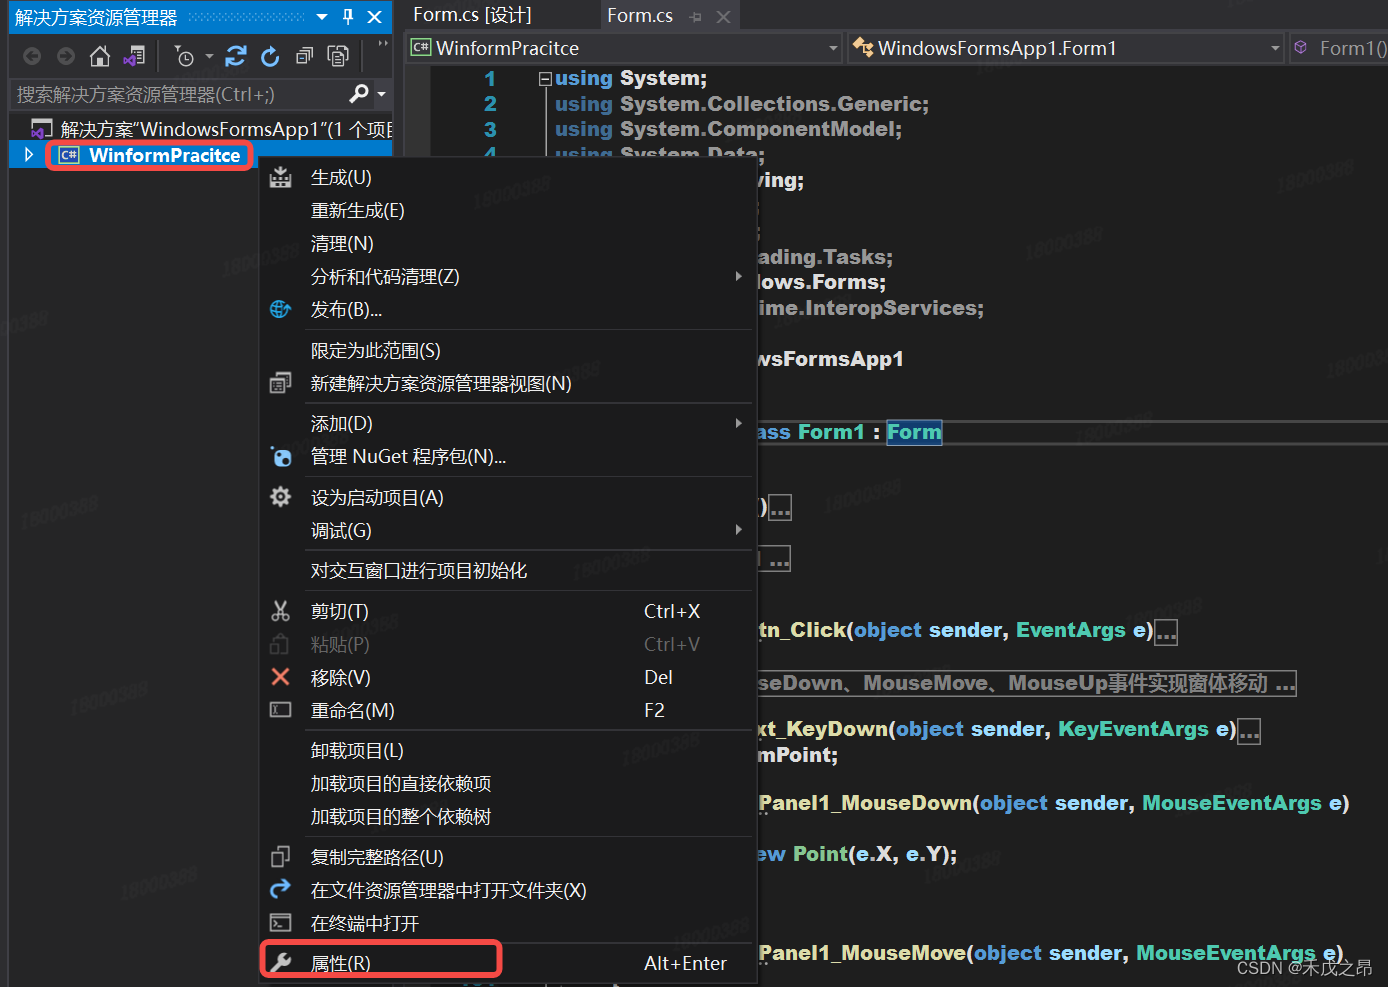Switch to the Form.cs [设计] tab

[x=472, y=15]
